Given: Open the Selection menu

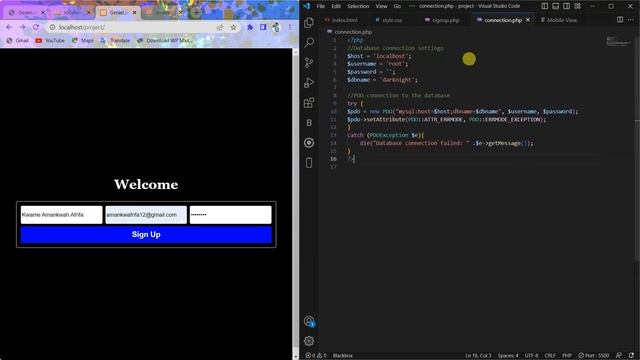Looking at the screenshot, I should 358,6.
